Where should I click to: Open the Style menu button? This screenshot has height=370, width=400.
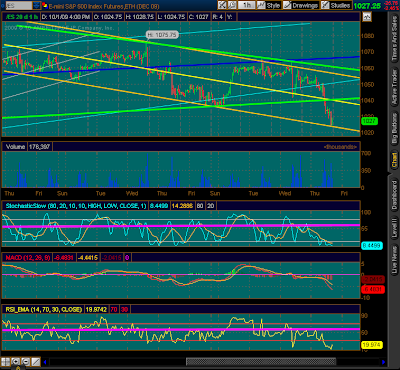[269, 5]
